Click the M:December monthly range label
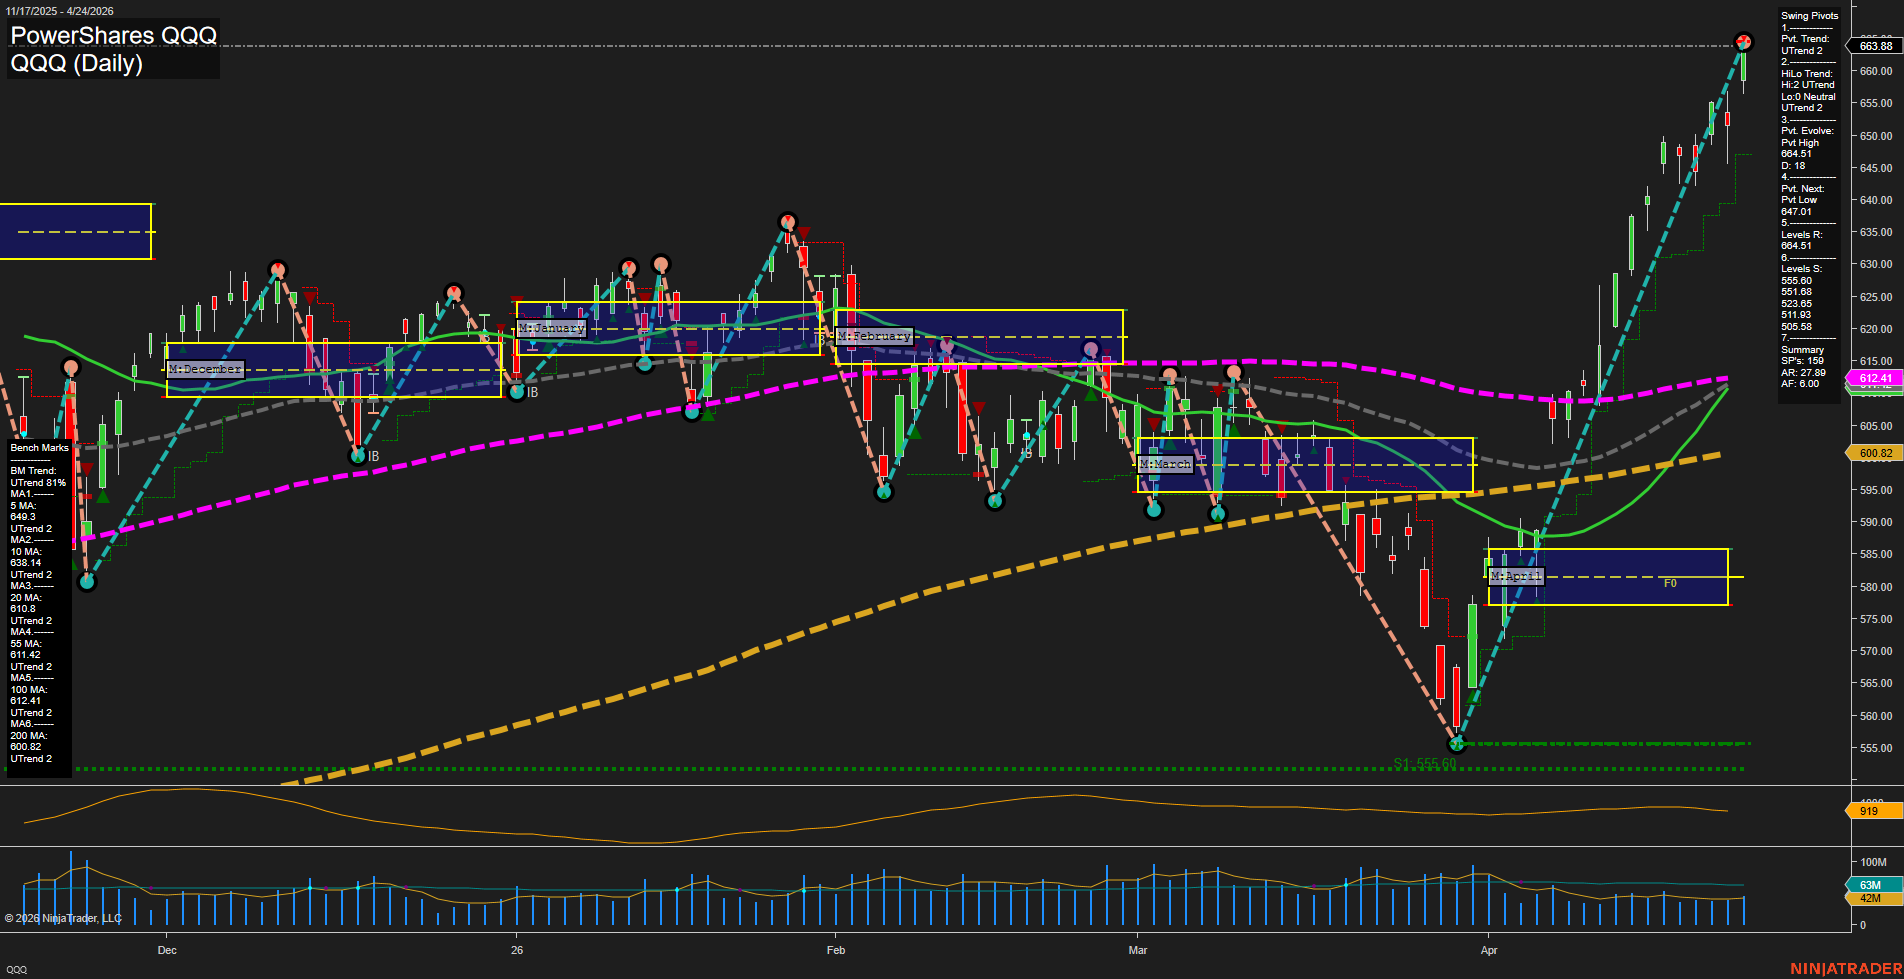 [205, 369]
